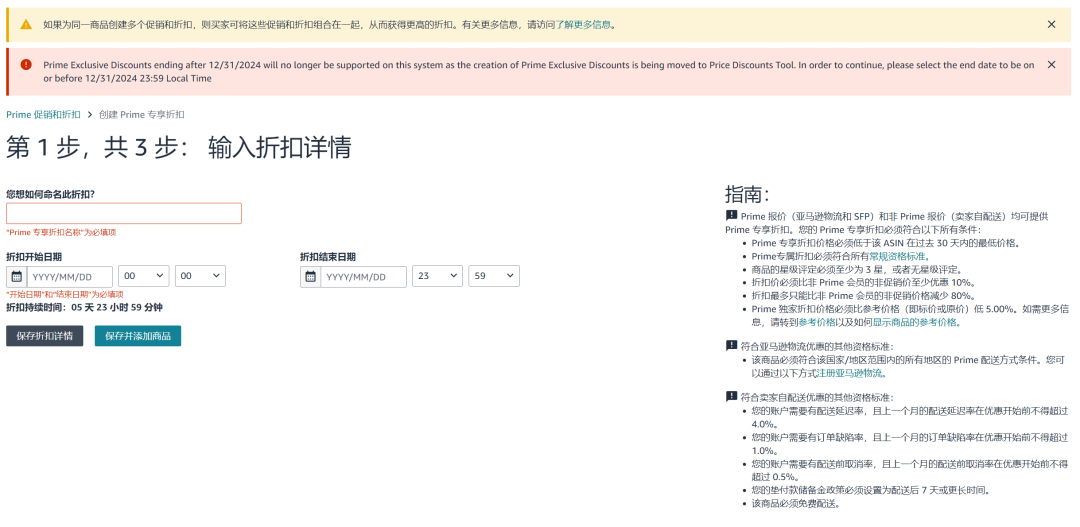Image resolution: width=1080 pixels, height=527 pixels.
Task: Focus the discount name input field
Action: pyautogui.click(x=124, y=213)
